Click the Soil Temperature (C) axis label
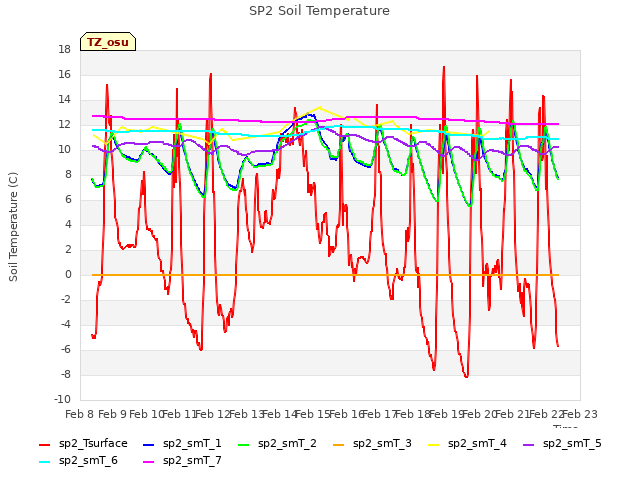The height and width of the screenshot is (480, 640). [13, 227]
